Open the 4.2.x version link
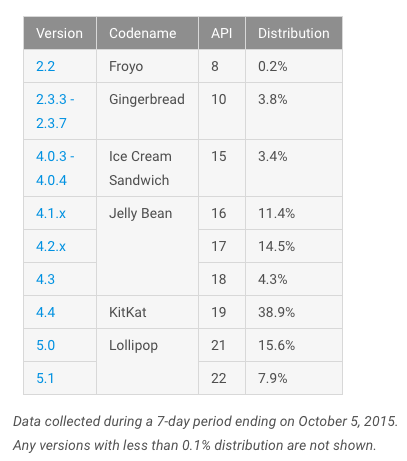 51,246
